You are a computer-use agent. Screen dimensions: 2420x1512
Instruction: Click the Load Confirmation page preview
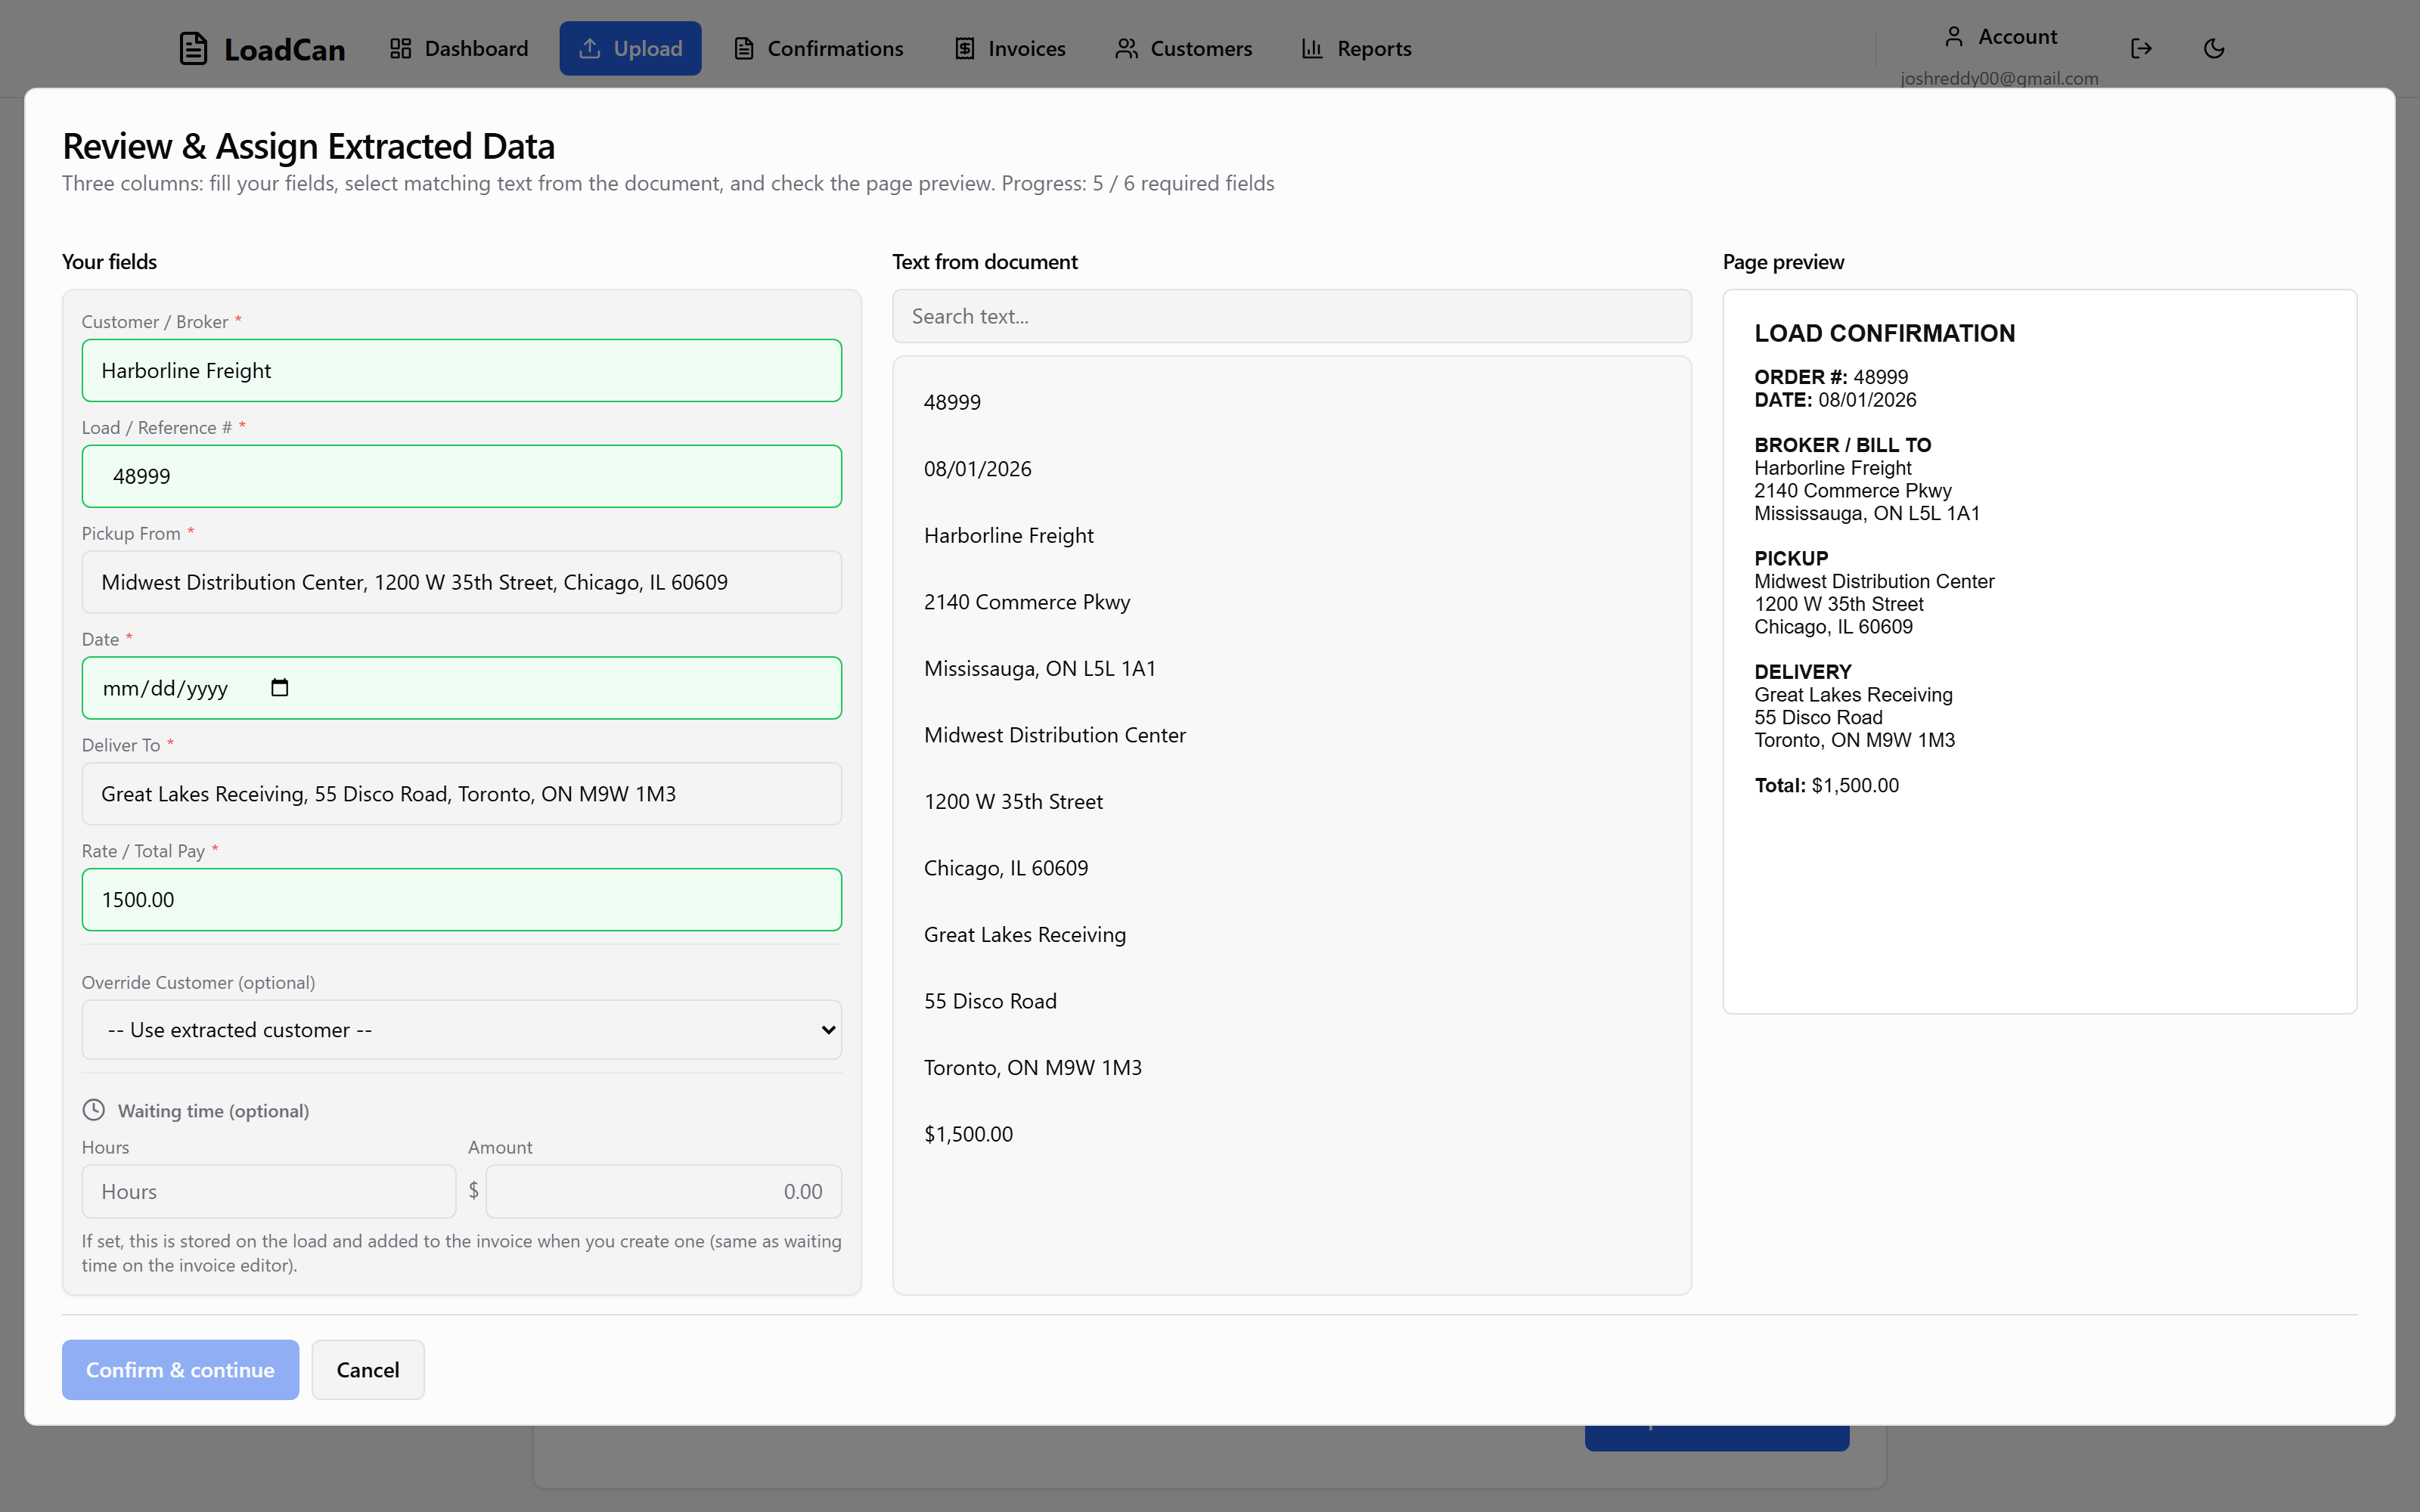(x=2040, y=651)
